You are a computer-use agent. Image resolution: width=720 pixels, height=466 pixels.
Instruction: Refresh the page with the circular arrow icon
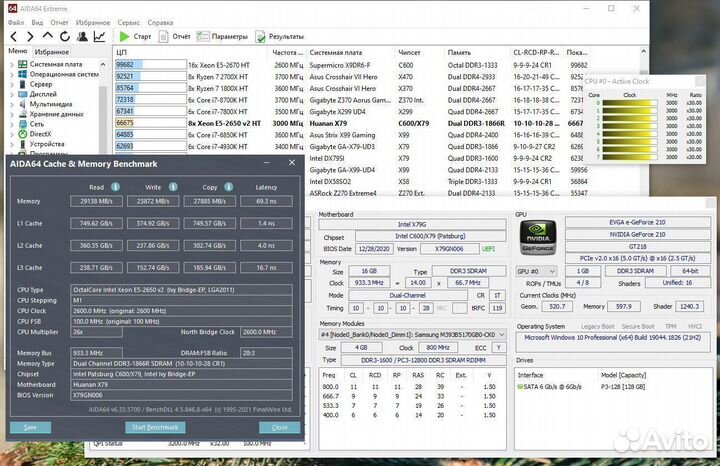click(65, 36)
